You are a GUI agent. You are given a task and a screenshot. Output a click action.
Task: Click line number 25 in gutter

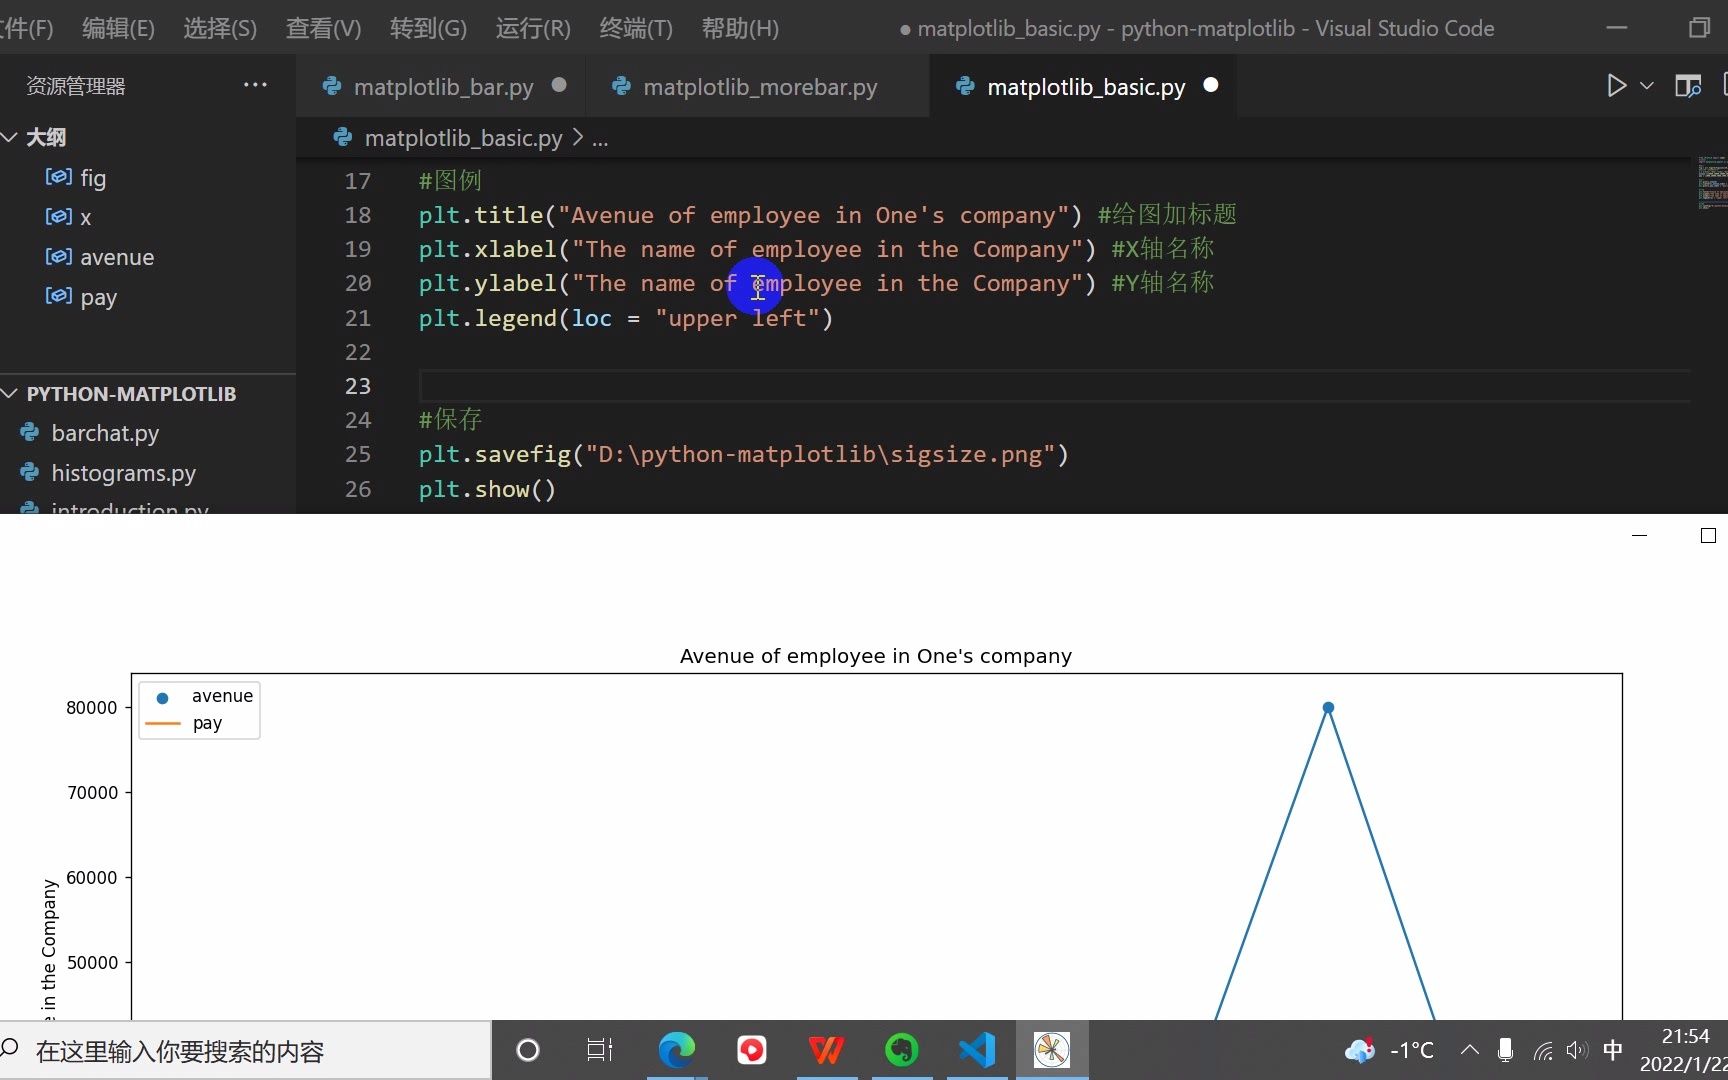tap(357, 454)
